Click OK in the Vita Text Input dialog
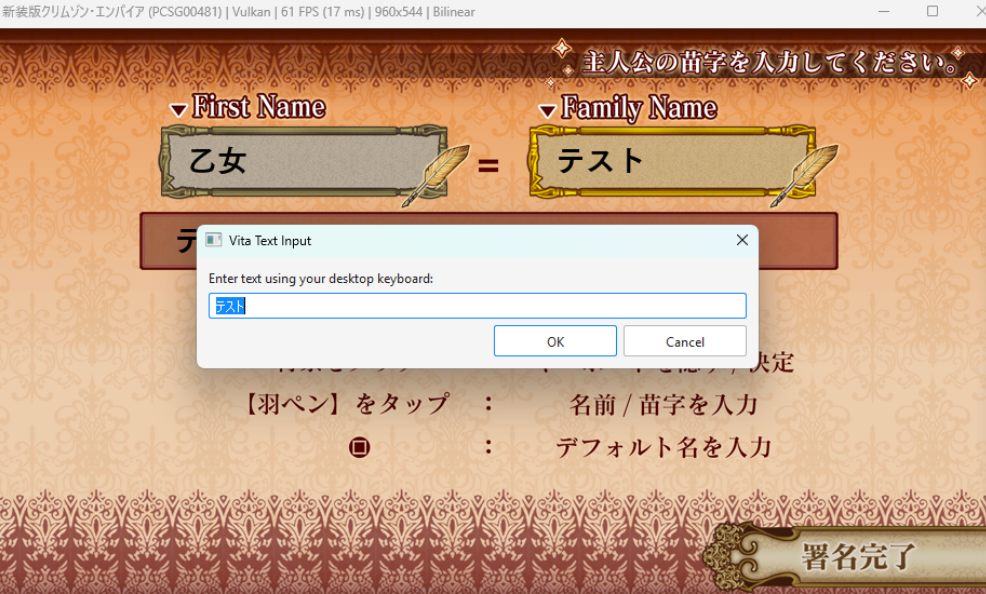The height and width of the screenshot is (594, 986). tap(555, 341)
